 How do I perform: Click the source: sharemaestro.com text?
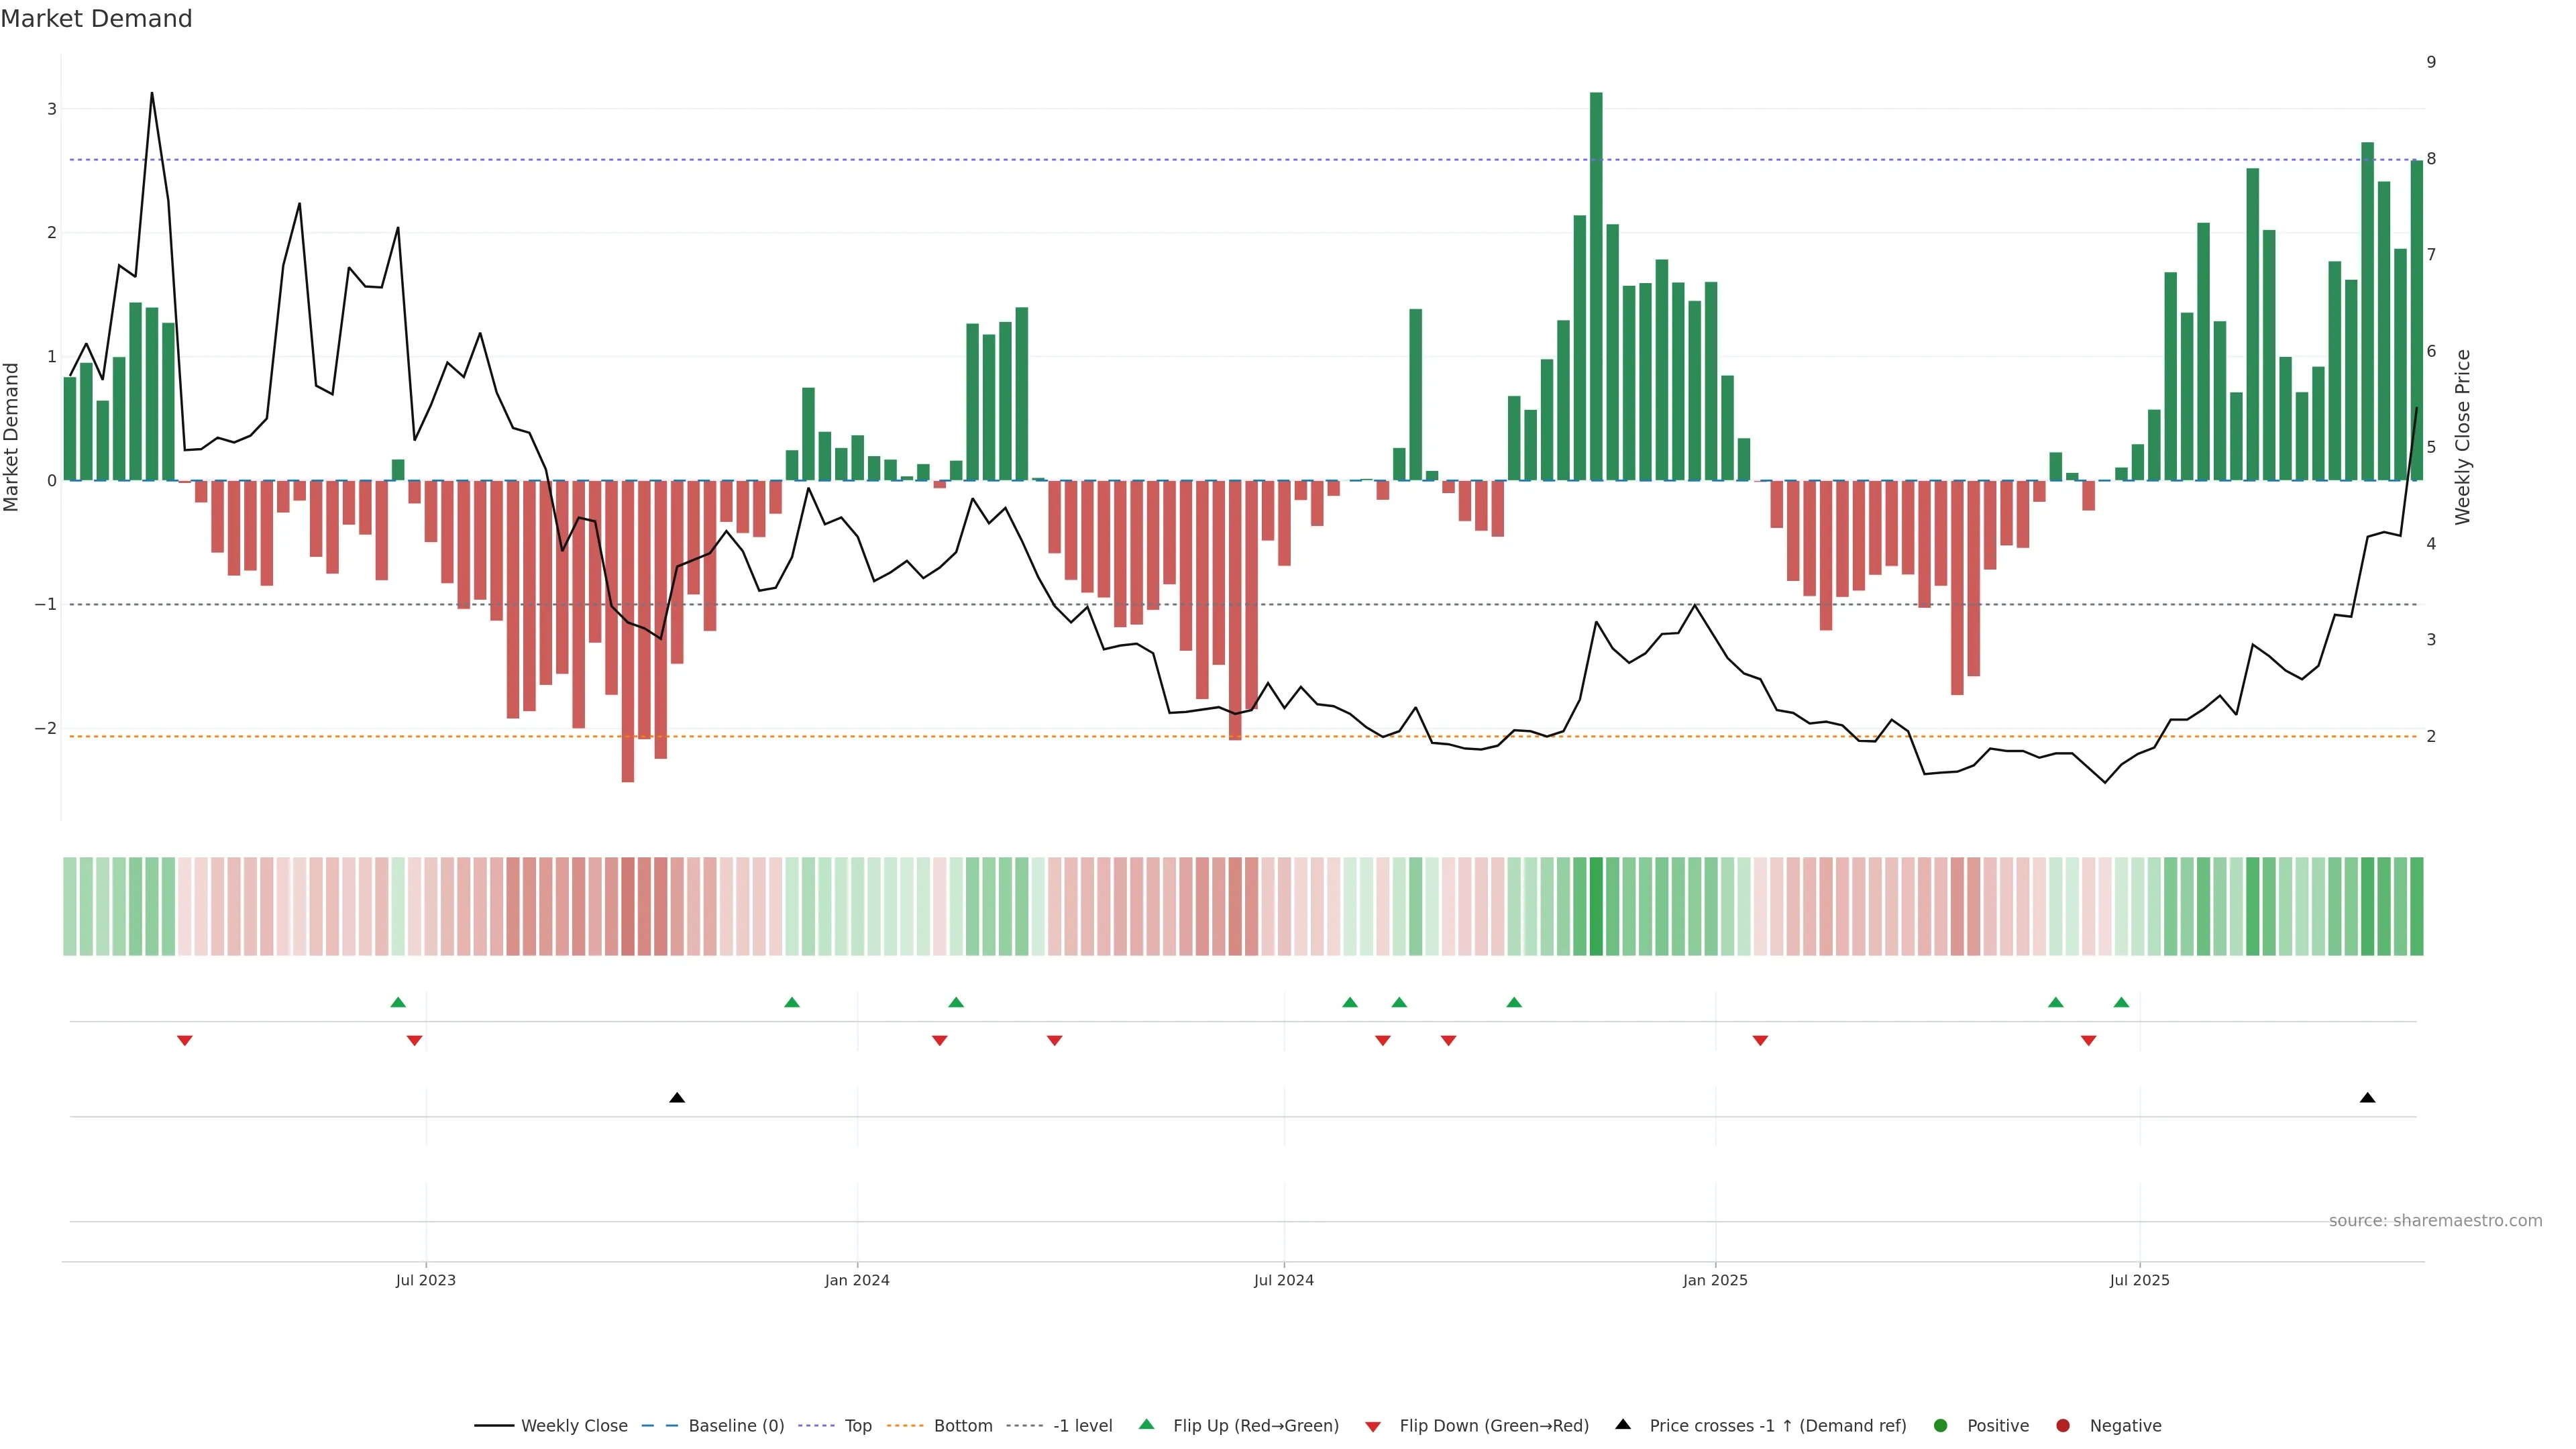click(x=2435, y=1220)
